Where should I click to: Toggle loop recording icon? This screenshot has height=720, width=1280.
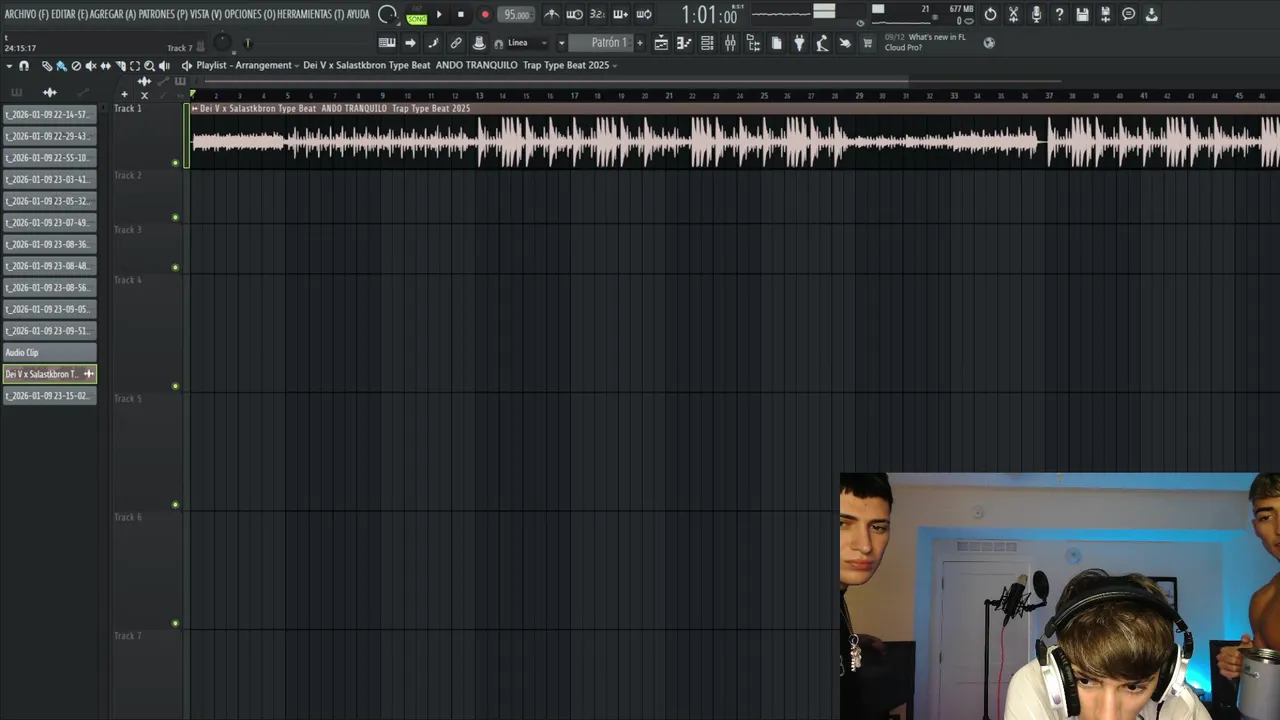click(x=644, y=14)
